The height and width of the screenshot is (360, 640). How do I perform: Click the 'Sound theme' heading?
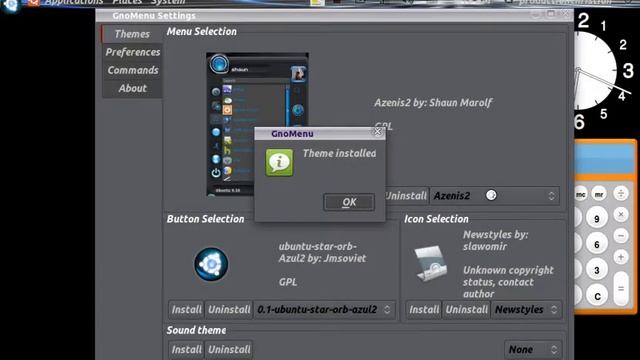click(196, 330)
